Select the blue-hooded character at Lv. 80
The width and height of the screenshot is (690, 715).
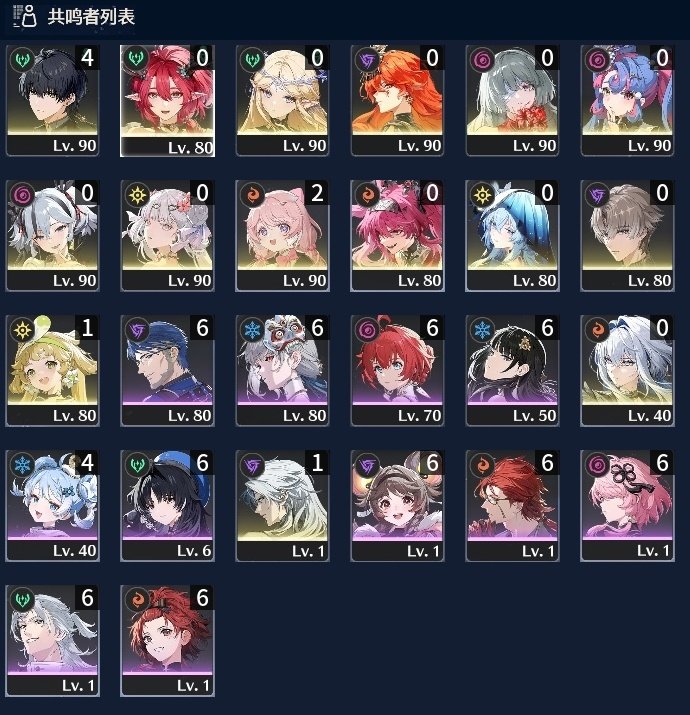point(512,235)
